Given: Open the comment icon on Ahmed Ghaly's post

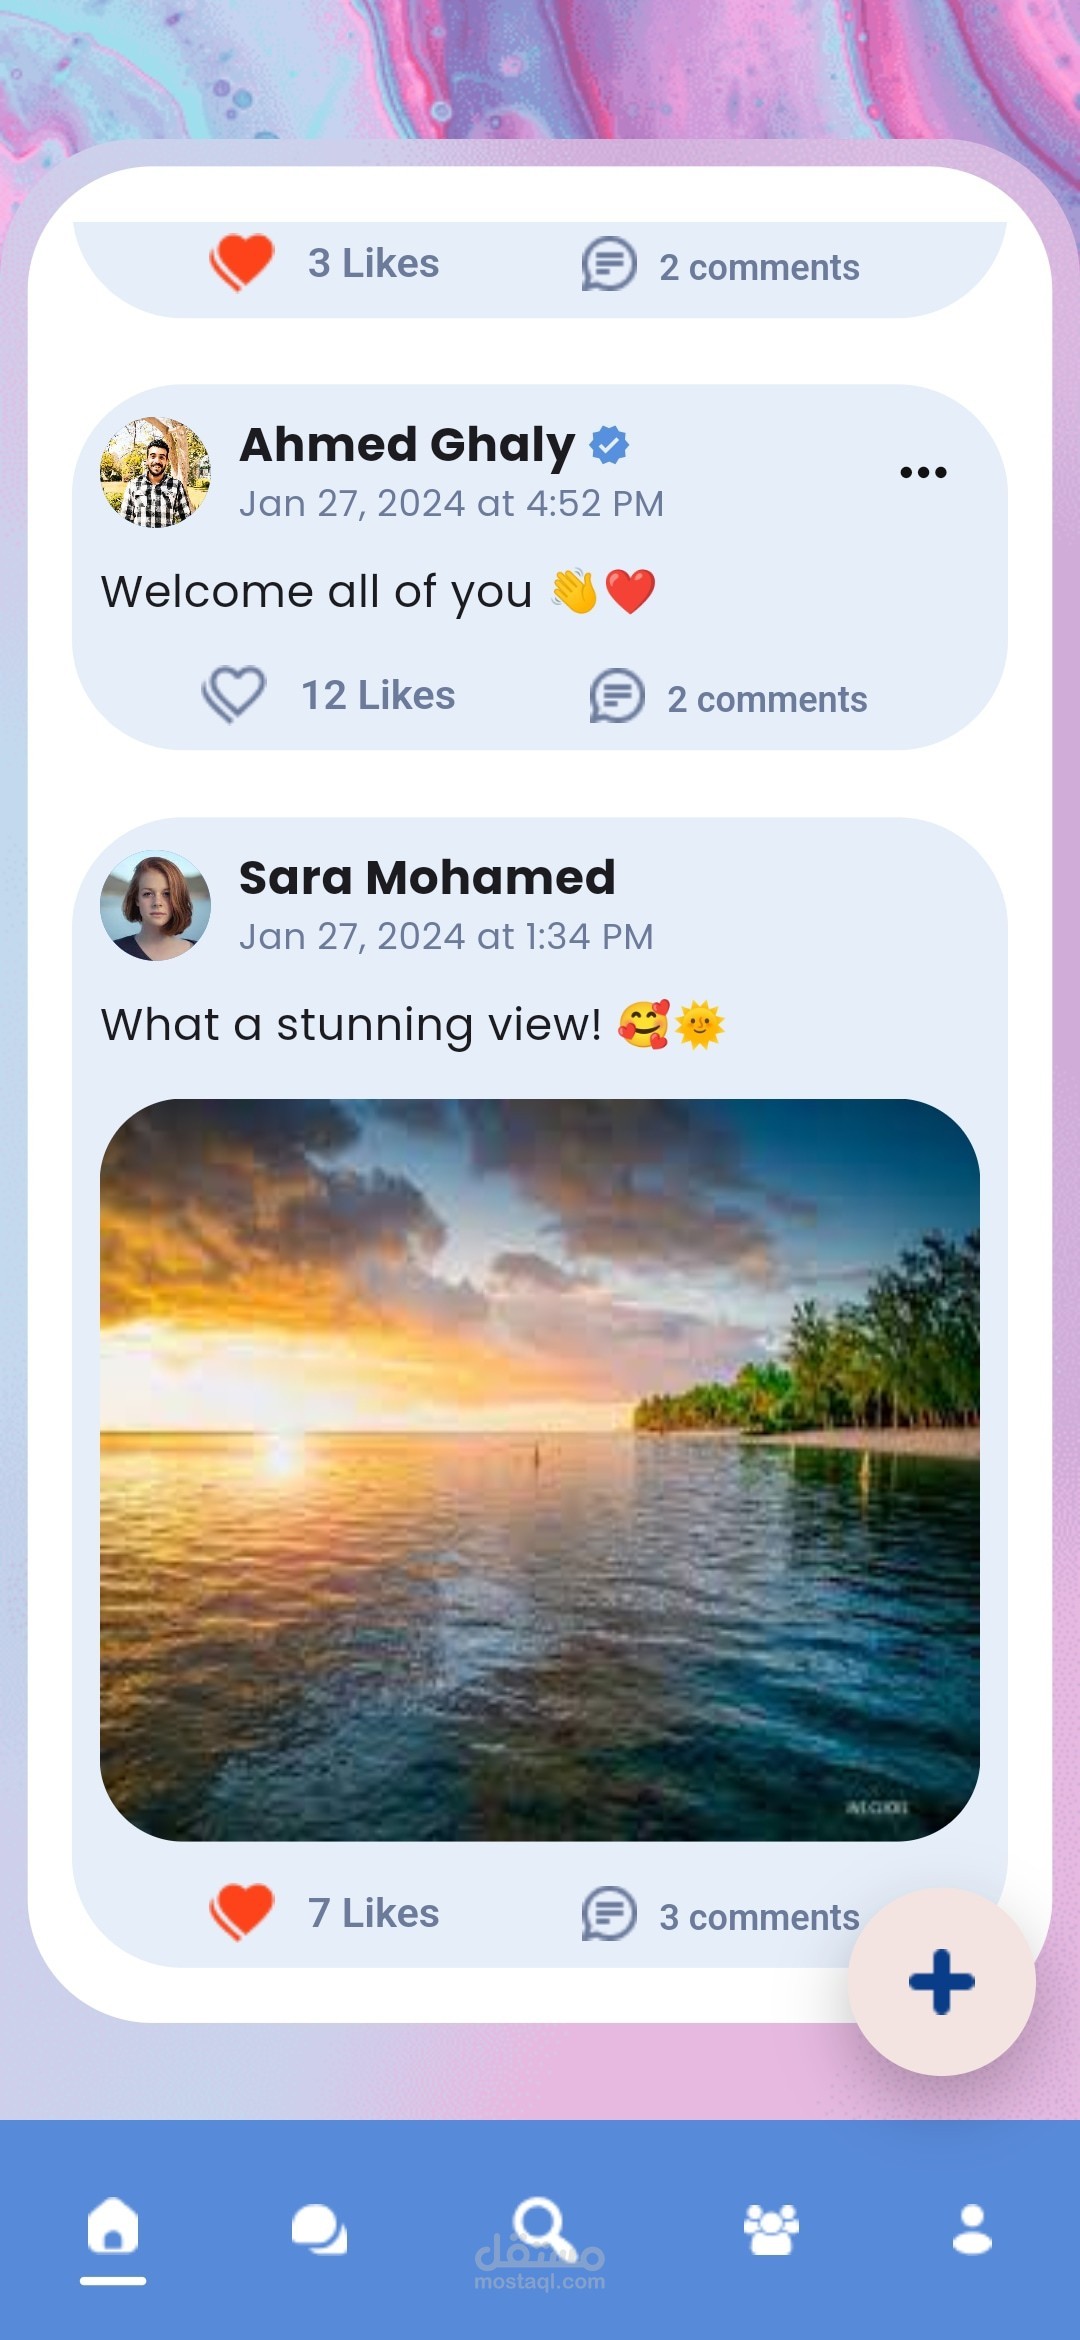Looking at the screenshot, I should (x=616, y=696).
